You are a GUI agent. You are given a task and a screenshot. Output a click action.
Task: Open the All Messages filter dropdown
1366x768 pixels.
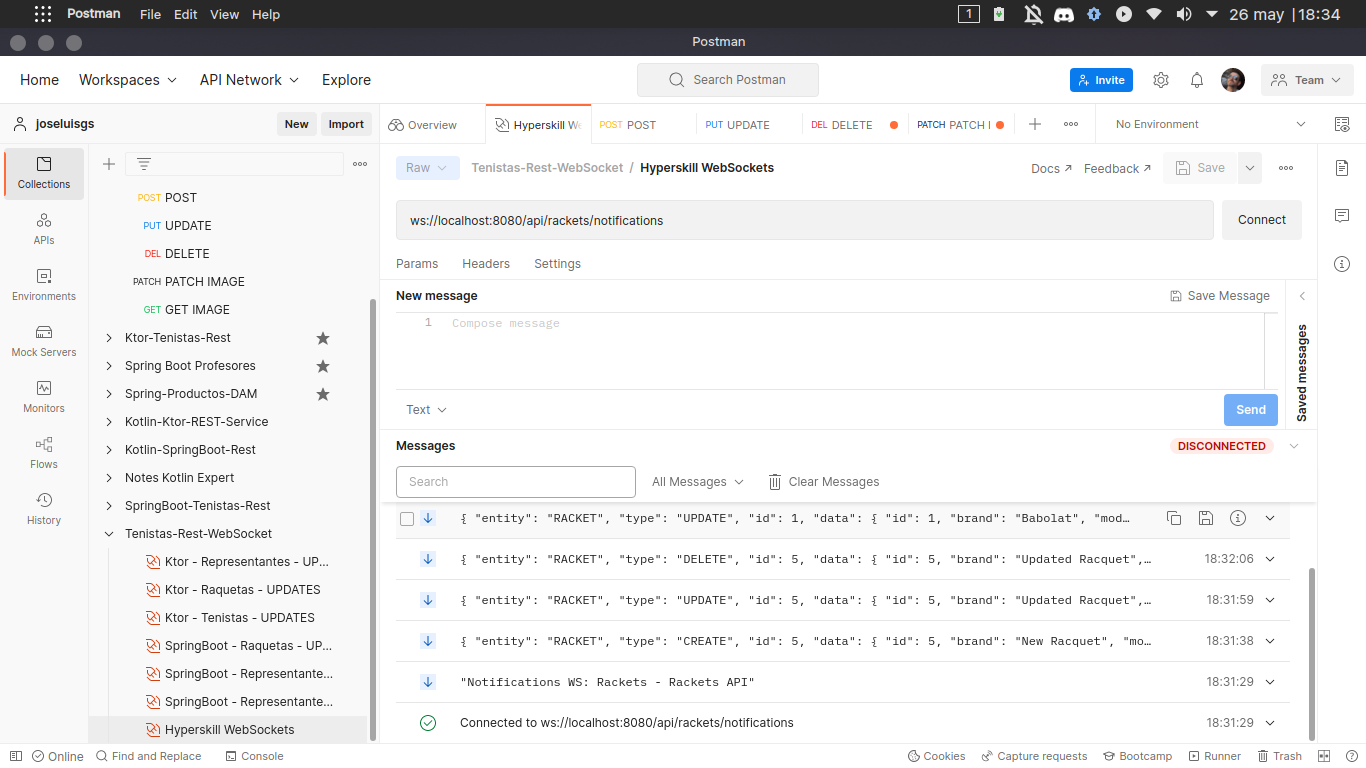tap(698, 482)
